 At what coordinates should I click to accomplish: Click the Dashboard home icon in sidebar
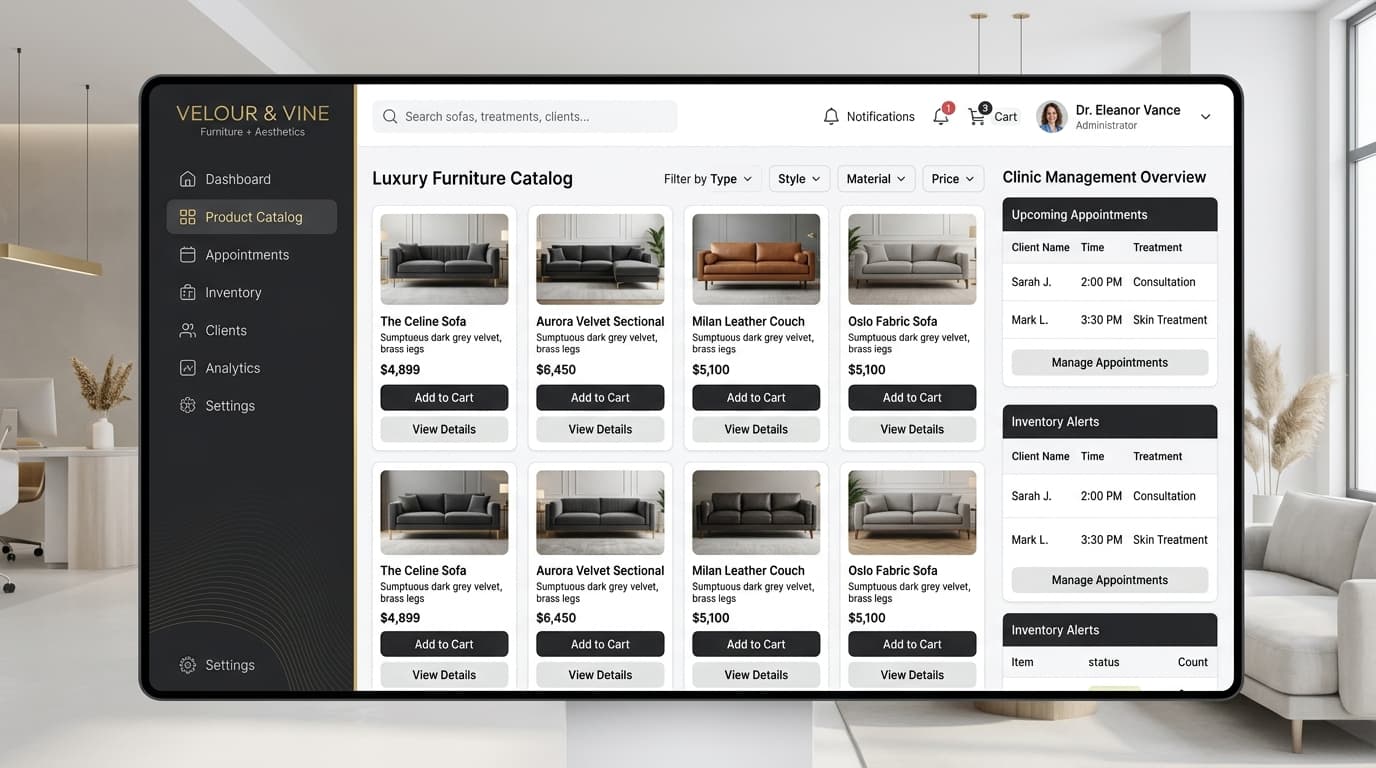187,179
